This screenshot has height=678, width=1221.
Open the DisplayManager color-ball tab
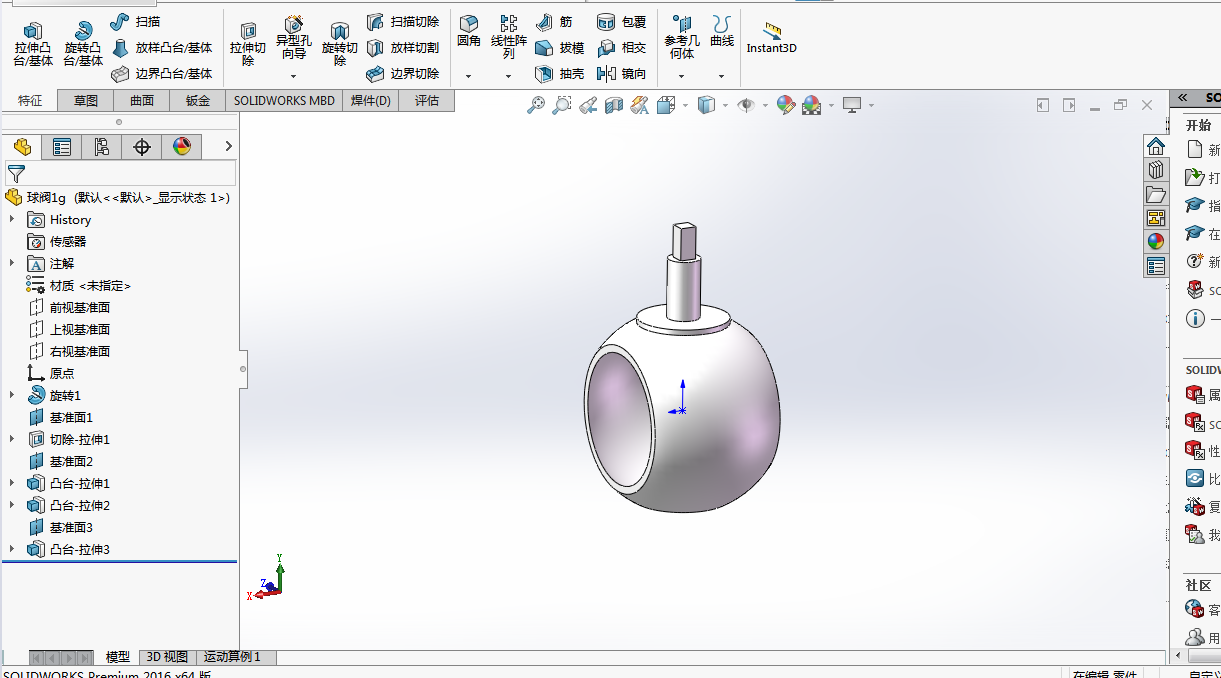tap(182, 147)
